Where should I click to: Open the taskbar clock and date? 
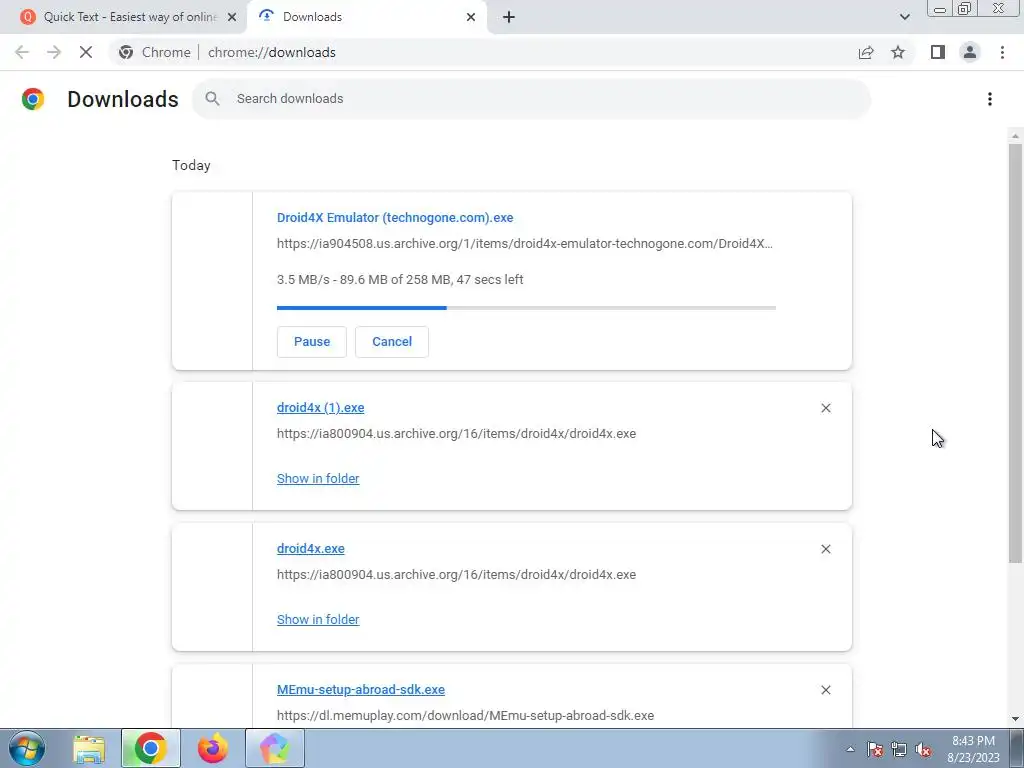(973, 749)
